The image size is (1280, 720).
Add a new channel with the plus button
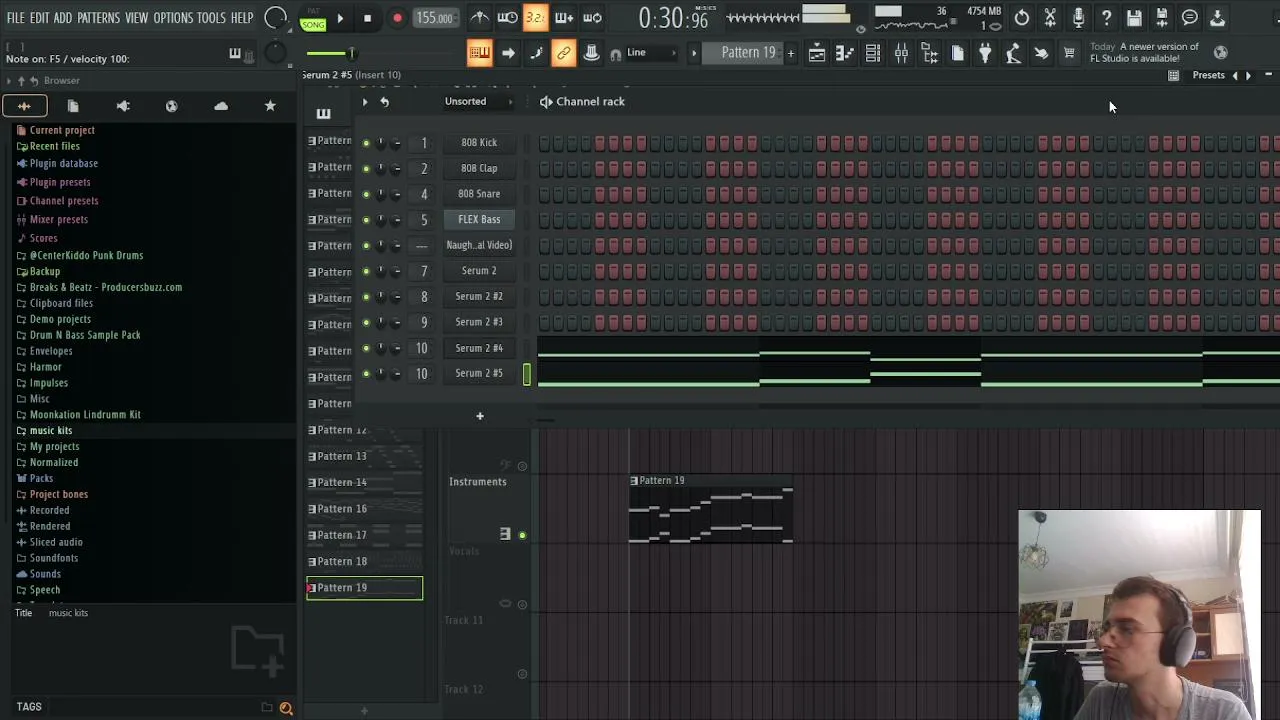pos(479,416)
